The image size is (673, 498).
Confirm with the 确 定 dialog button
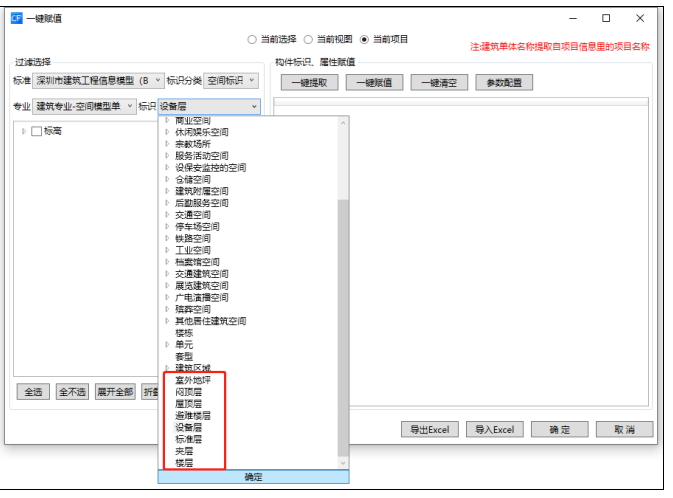560,429
